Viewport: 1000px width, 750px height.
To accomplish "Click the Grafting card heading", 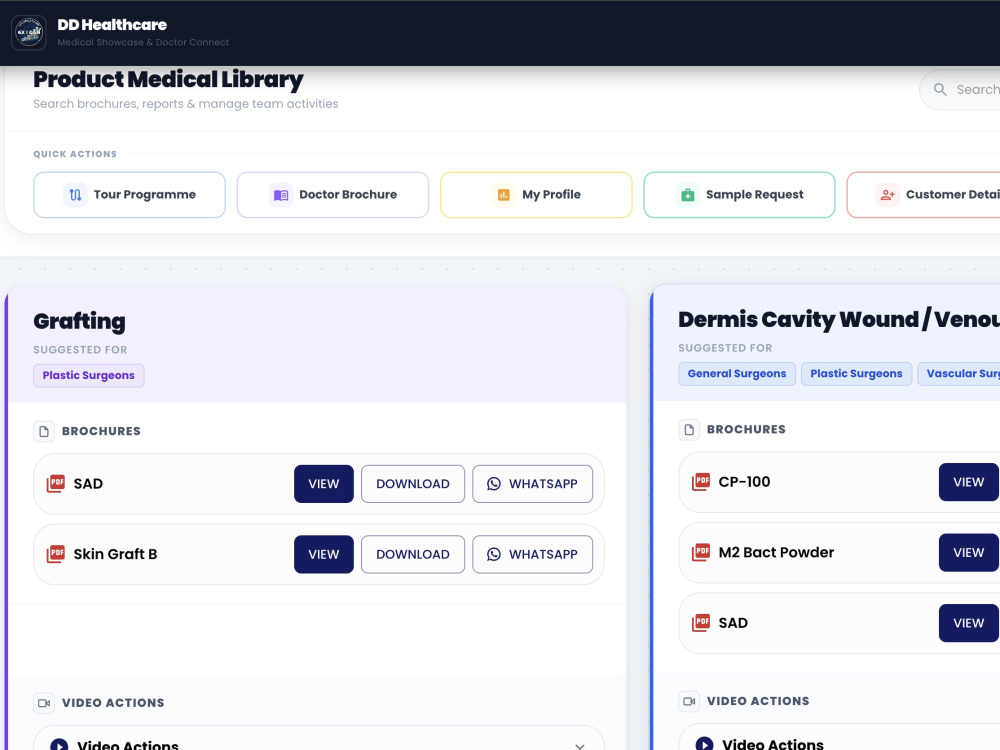I will [x=79, y=321].
